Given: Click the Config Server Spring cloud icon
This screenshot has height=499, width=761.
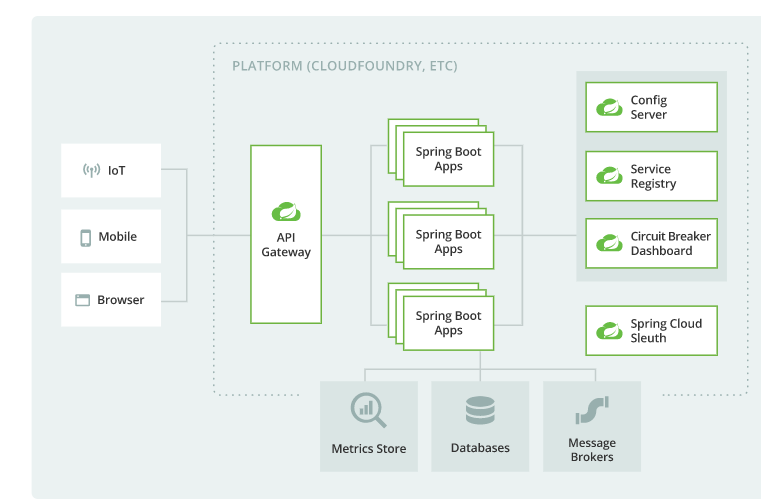Looking at the screenshot, I should pyautogui.click(x=609, y=107).
